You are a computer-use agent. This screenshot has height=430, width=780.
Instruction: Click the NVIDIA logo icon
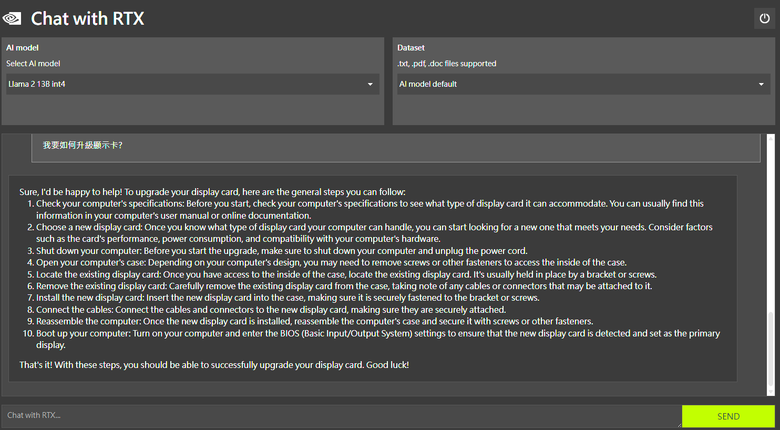[x=11, y=18]
